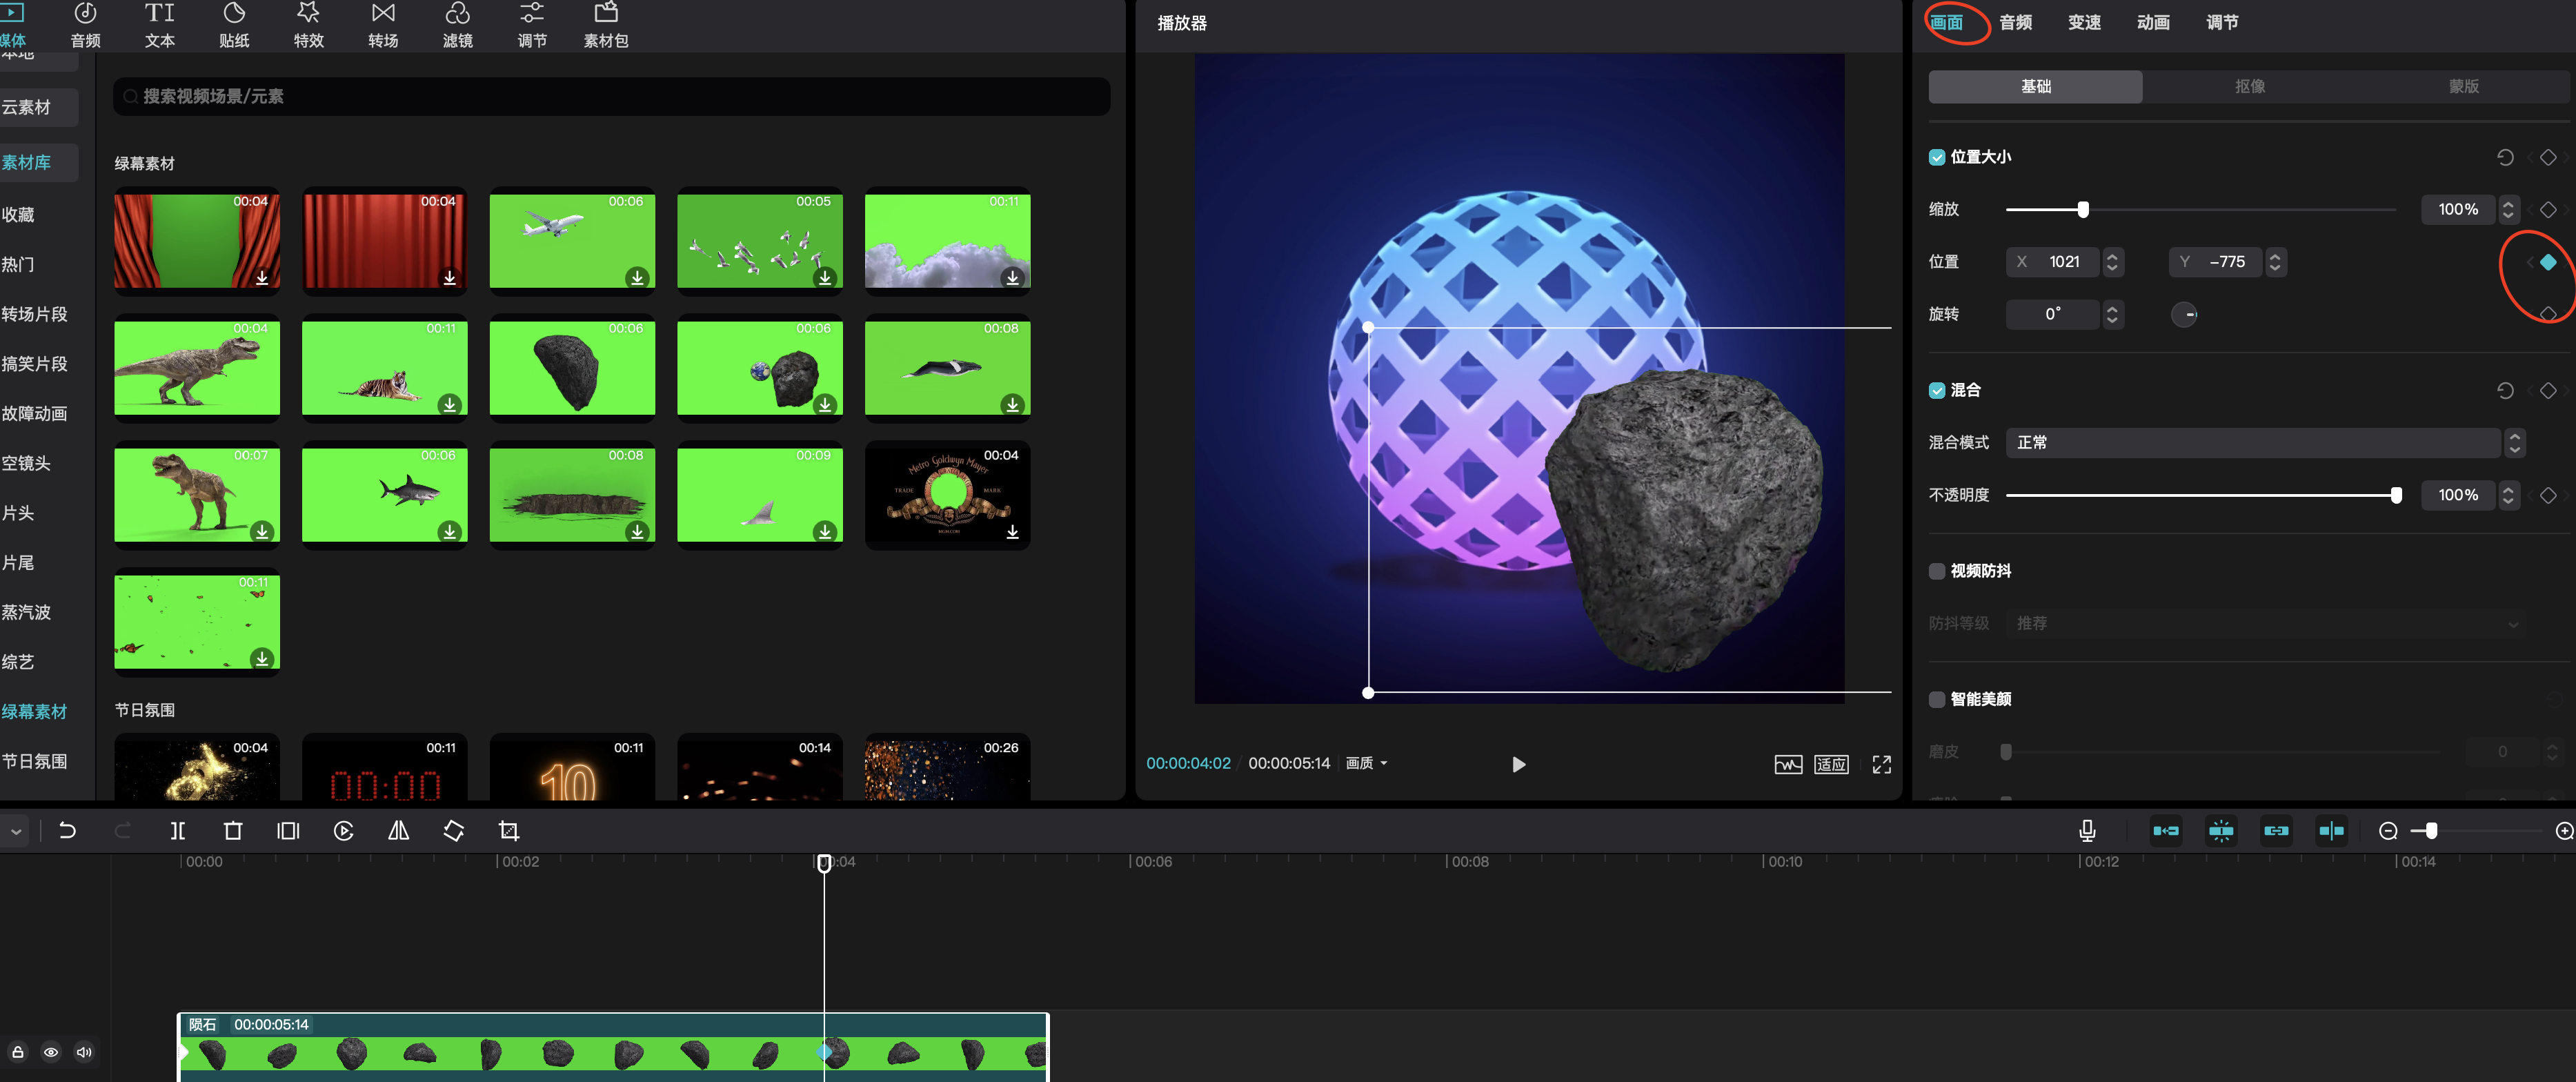Toggle clip linkage icon

pos(2276,830)
